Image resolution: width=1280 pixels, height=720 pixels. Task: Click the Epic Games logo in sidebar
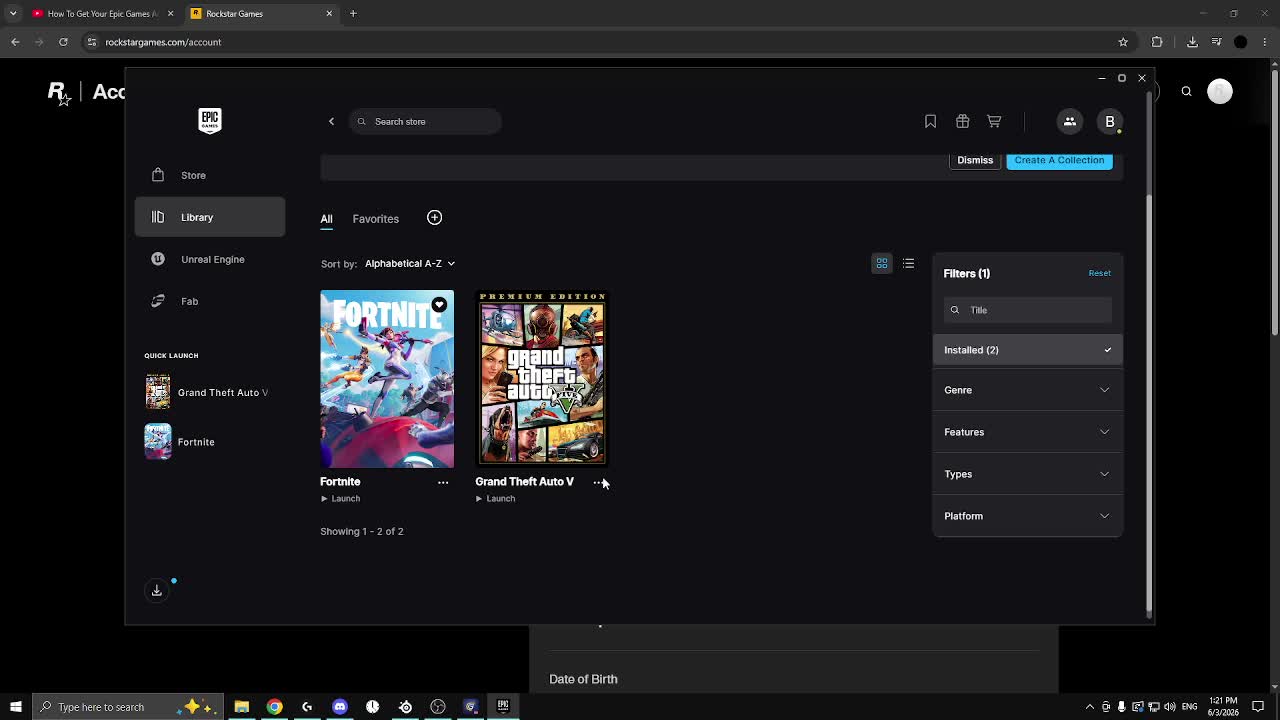210,121
